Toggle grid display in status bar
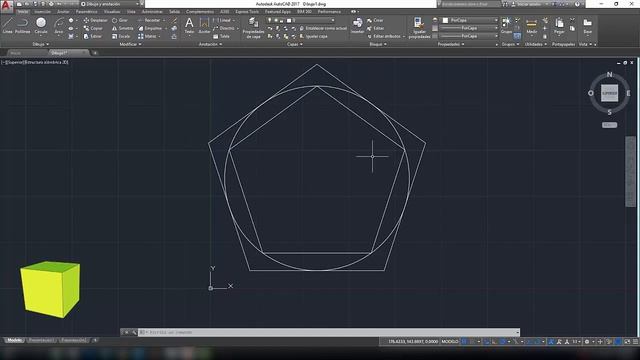 pos(464,342)
